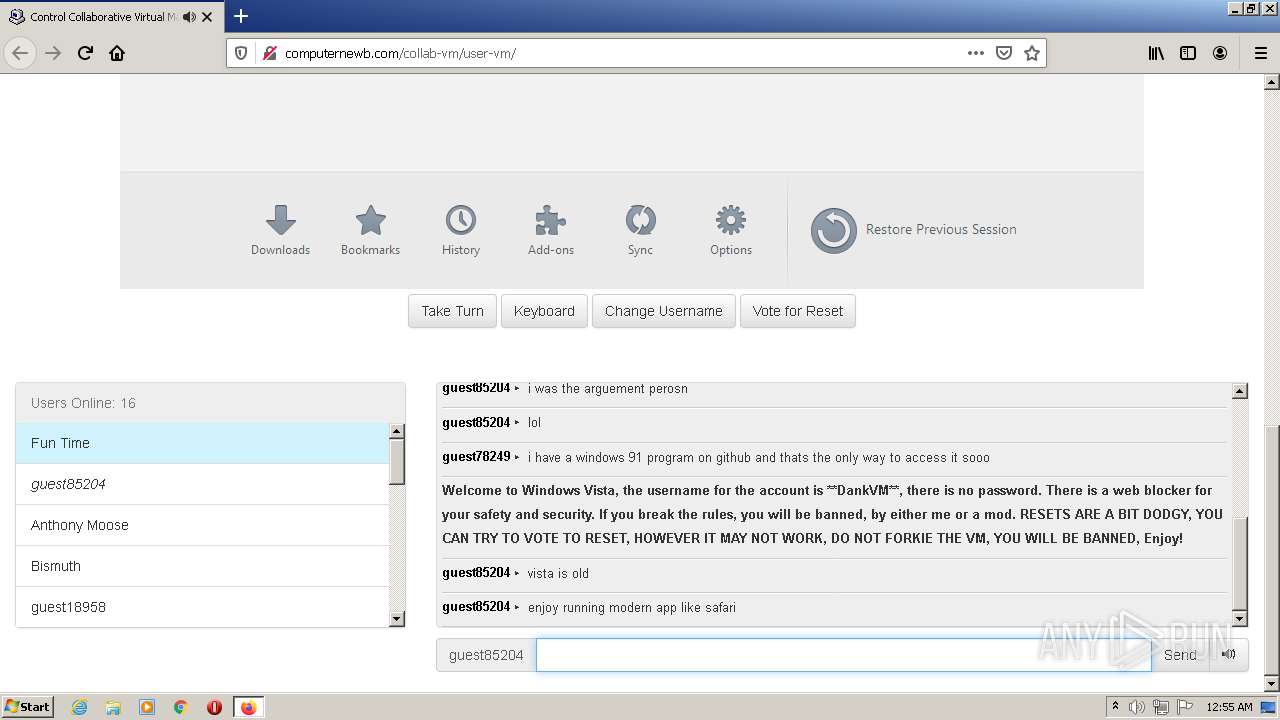The height and width of the screenshot is (720, 1280).
Task: Click the Downloads icon in the VM display
Action: 280,230
